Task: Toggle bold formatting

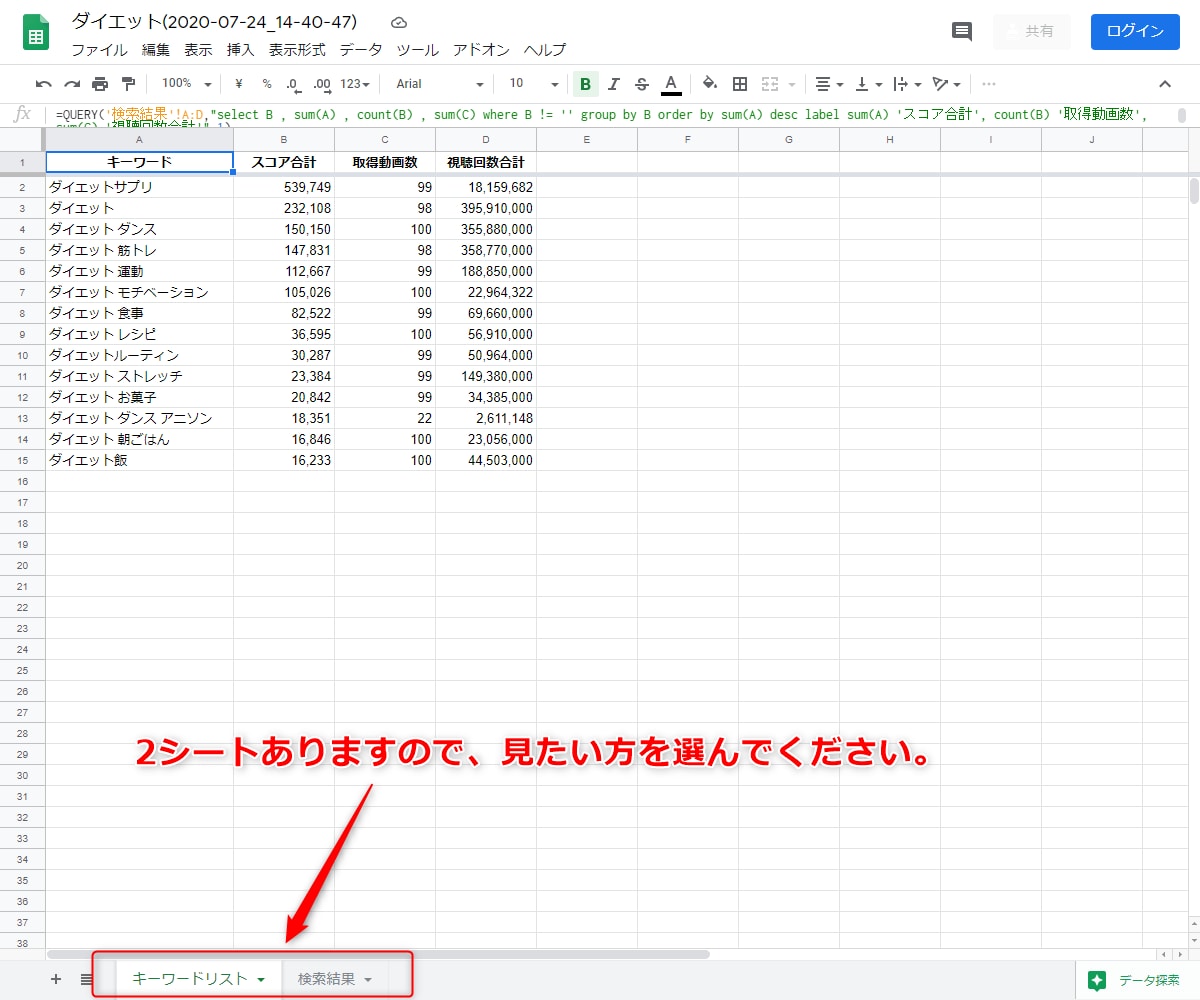Action: tap(585, 84)
